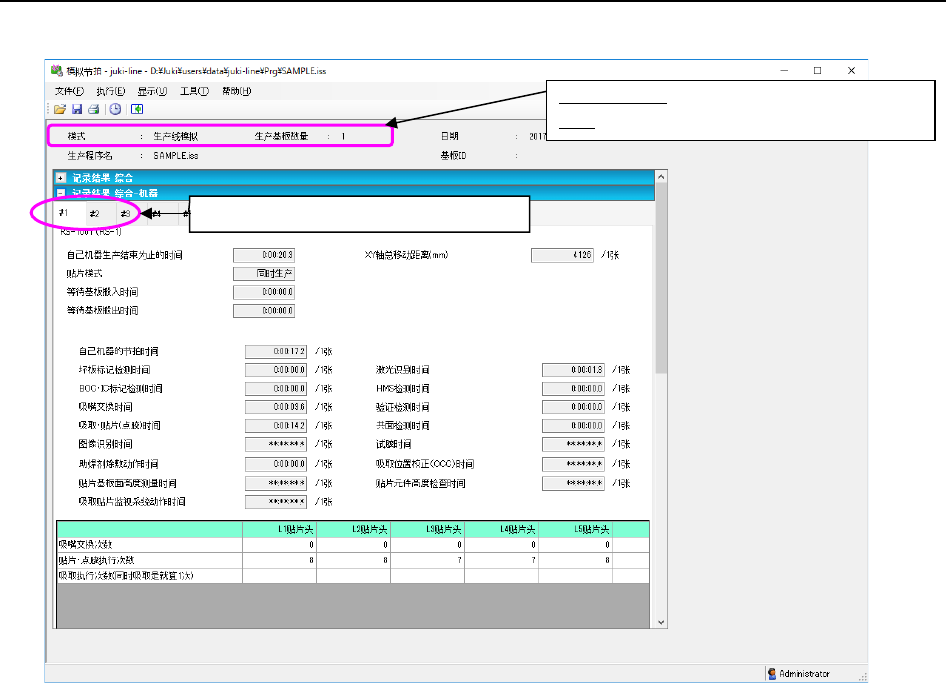Image resolution: width=946 pixels, height=683 pixels.
Task: Click the 贴片·点胶执行次数 row label
Action: pos(97,561)
